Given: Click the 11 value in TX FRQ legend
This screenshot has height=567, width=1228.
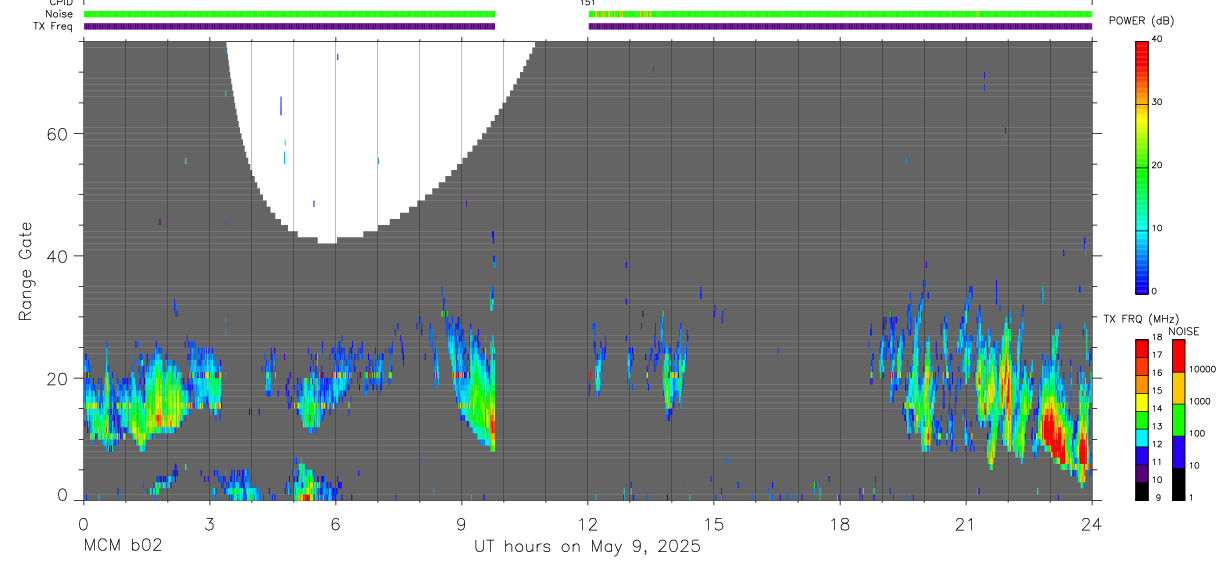Looking at the screenshot, I should pyautogui.click(x=1157, y=462).
